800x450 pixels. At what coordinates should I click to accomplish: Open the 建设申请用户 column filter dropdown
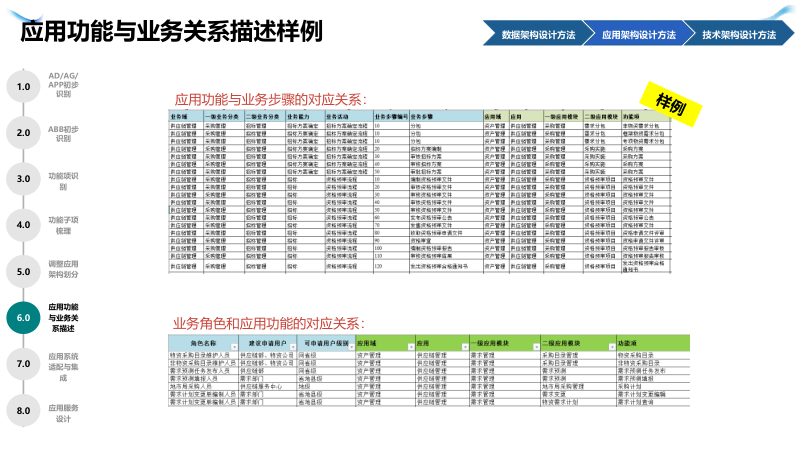[x=293, y=347]
